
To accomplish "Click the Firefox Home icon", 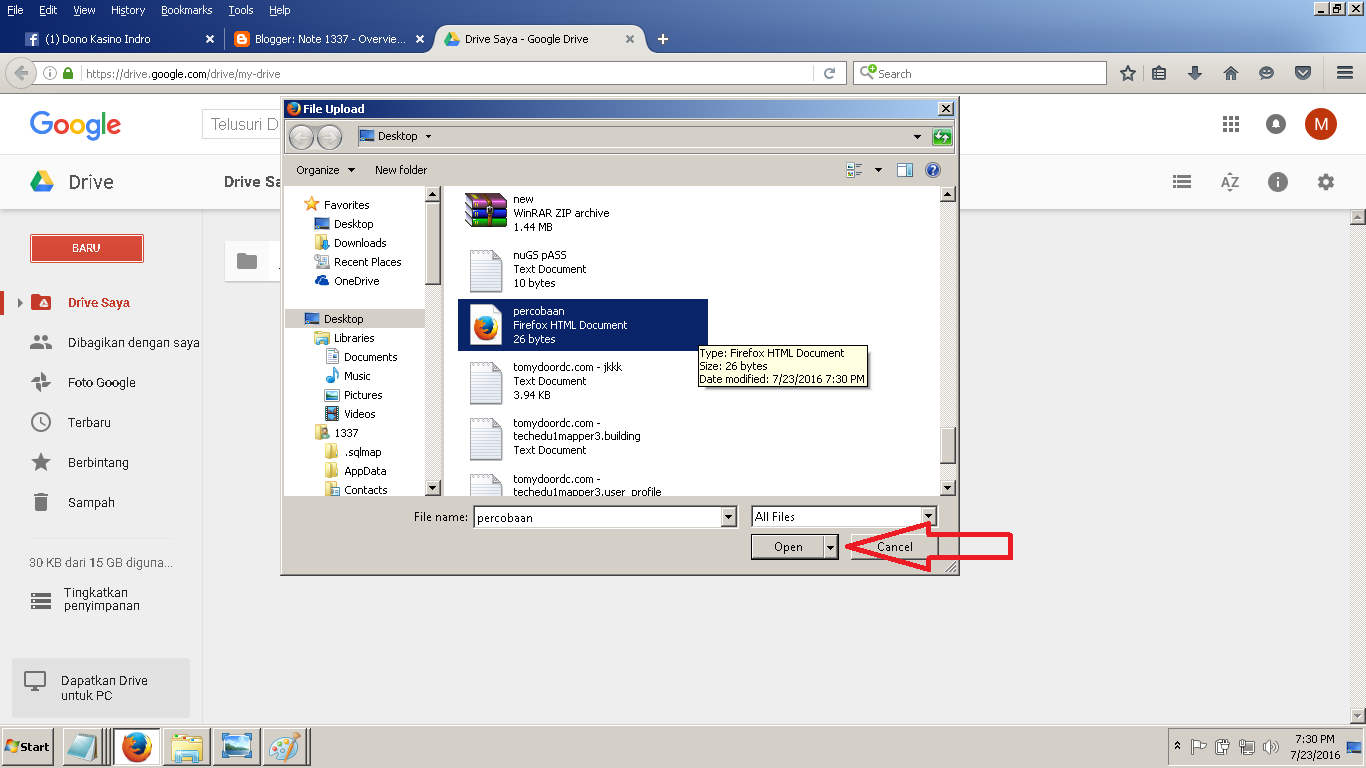I will (x=1230, y=72).
